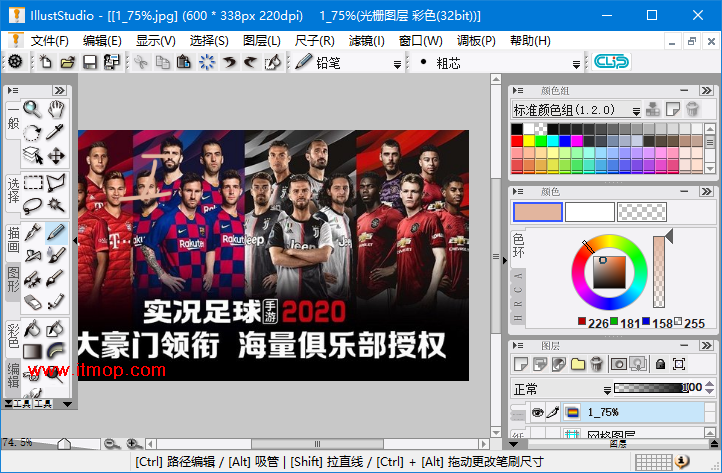Collapse the color panel with the double chevron
Viewport: 722px width, 473px height.
click(x=706, y=191)
